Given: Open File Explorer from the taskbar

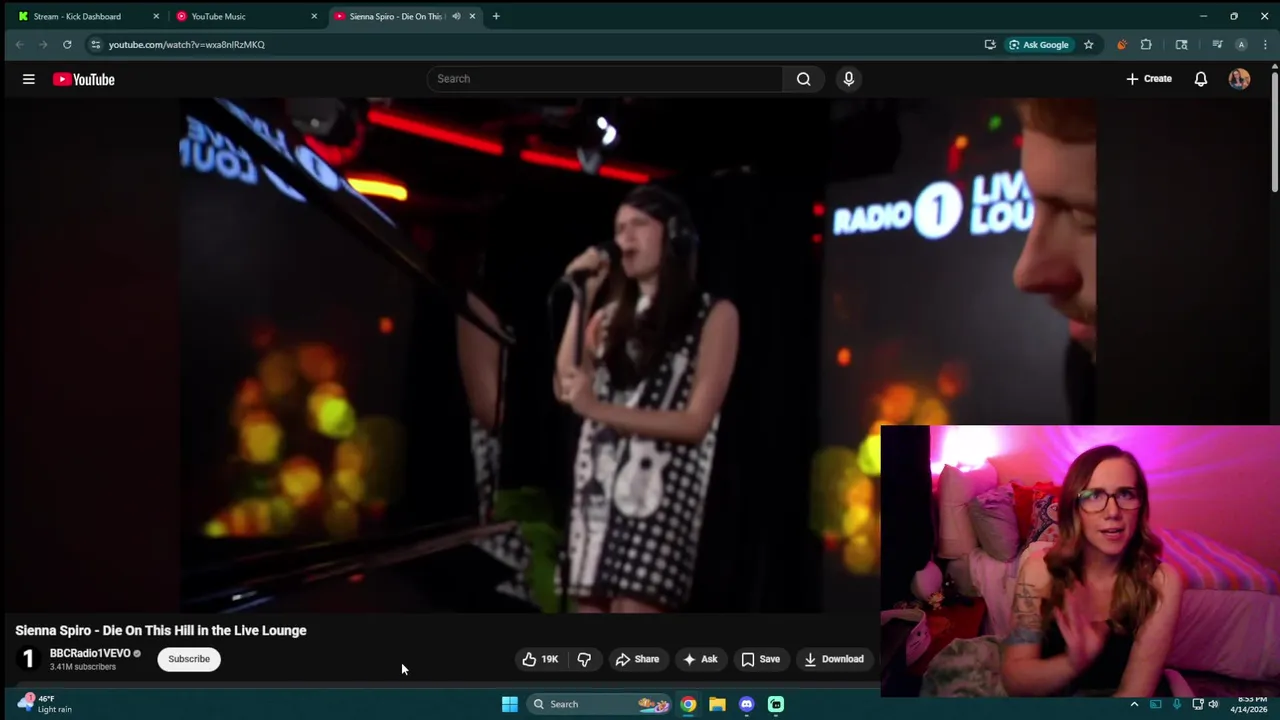Looking at the screenshot, I should pyautogui.click(x=717, y=704).
